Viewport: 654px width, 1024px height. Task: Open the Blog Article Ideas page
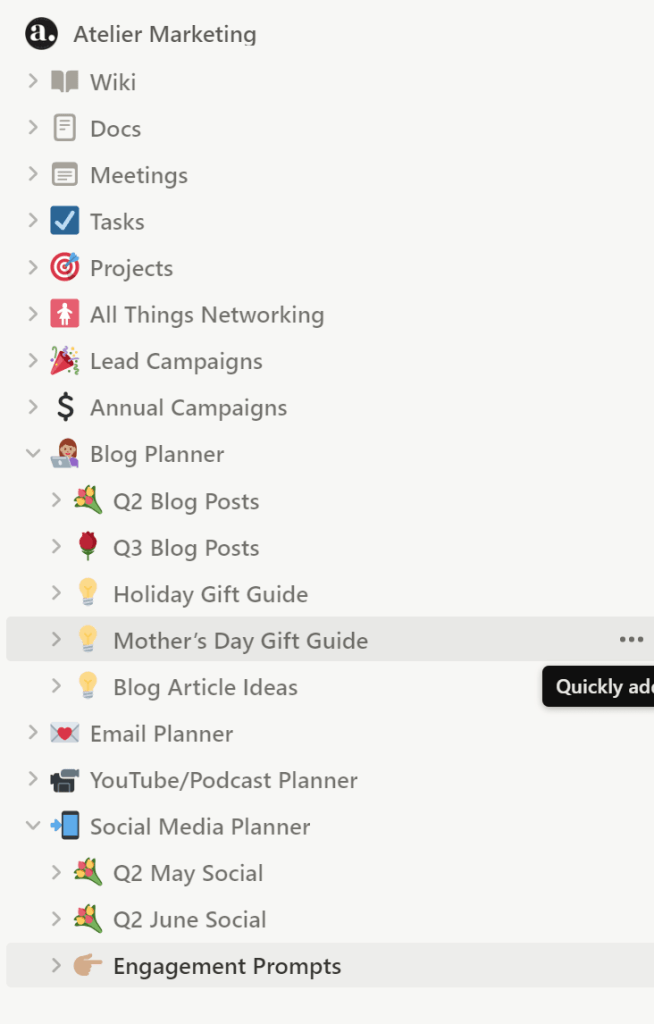tap(205, 687)
